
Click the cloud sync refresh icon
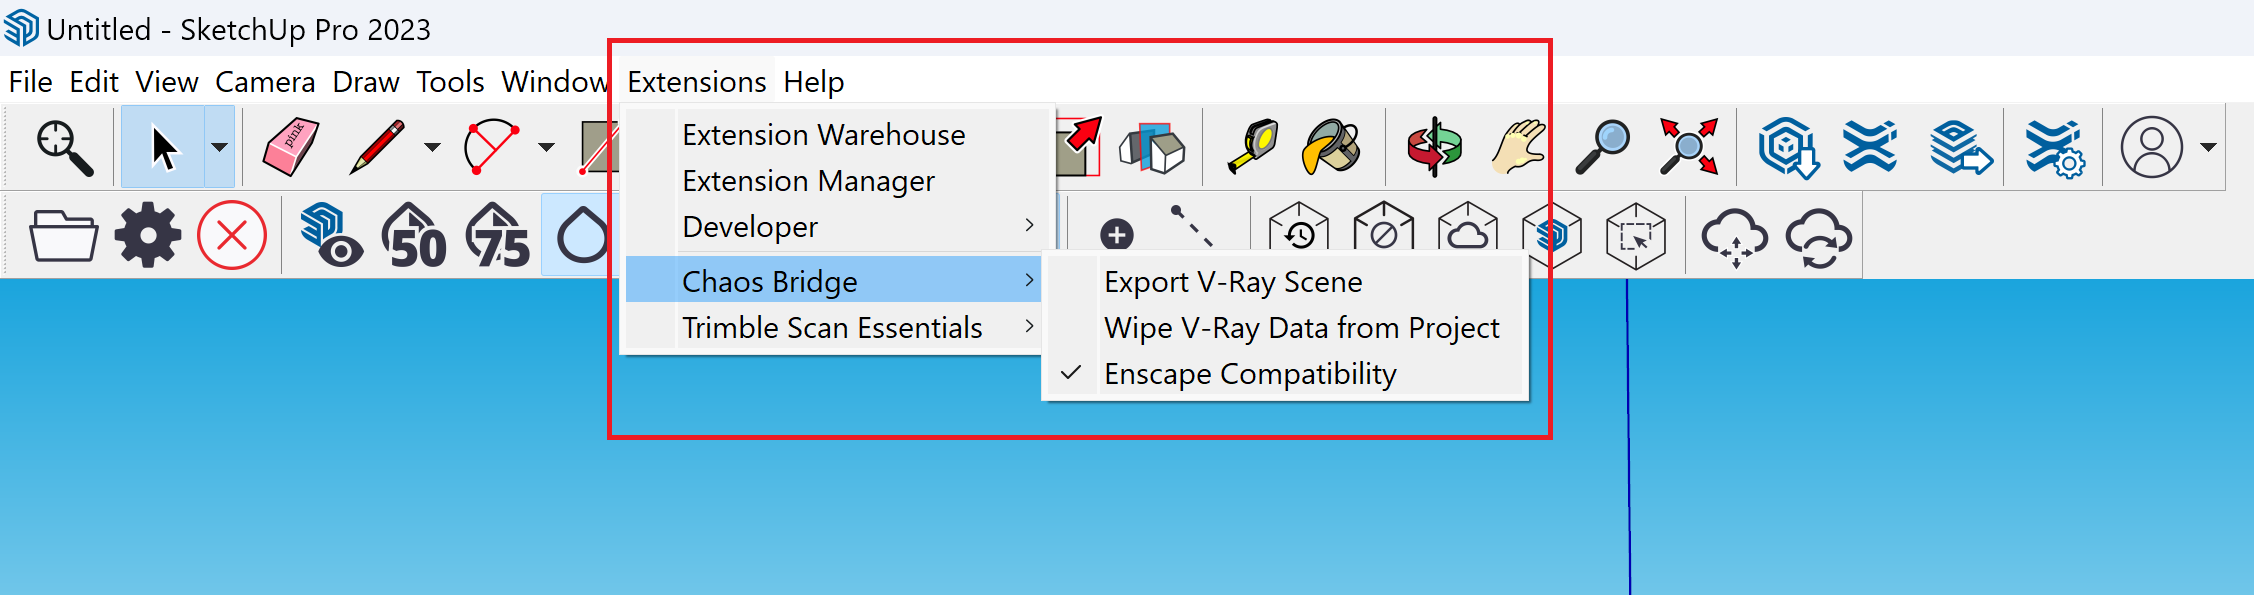1819,238
